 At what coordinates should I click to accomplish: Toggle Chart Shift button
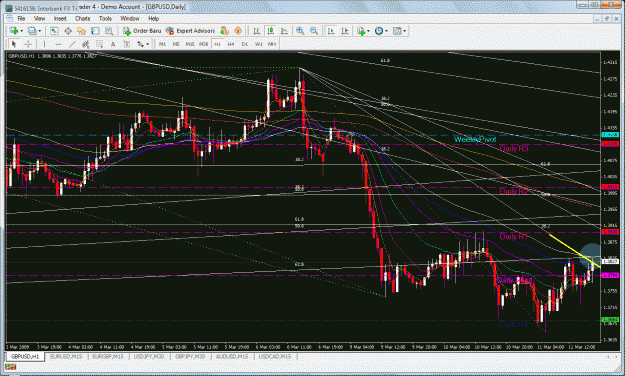tap(345, 31)
